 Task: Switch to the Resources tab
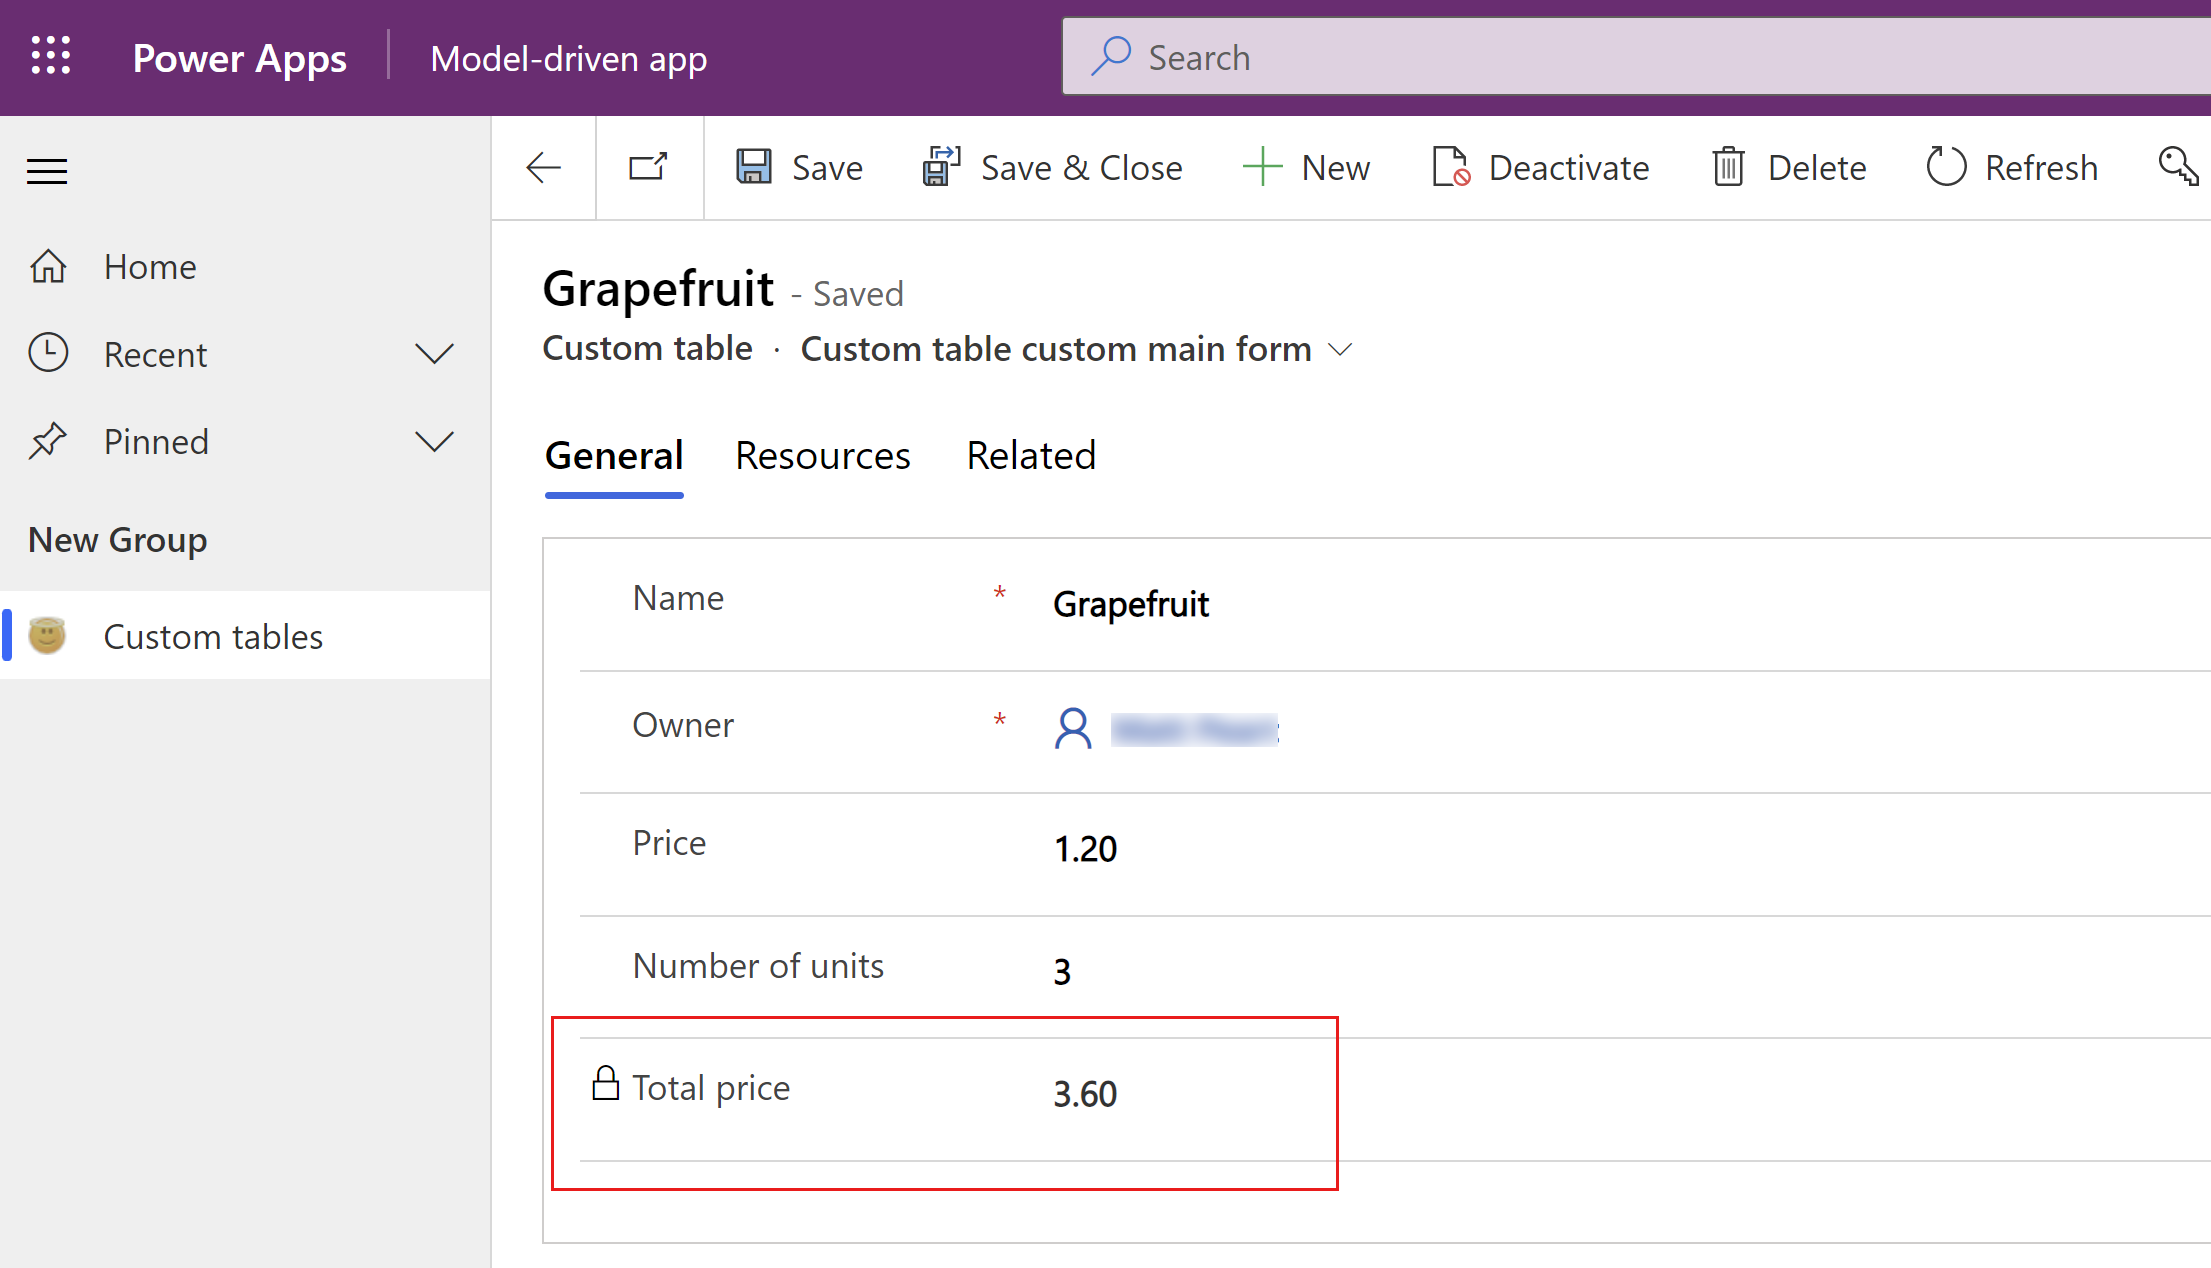click(823, 454)
